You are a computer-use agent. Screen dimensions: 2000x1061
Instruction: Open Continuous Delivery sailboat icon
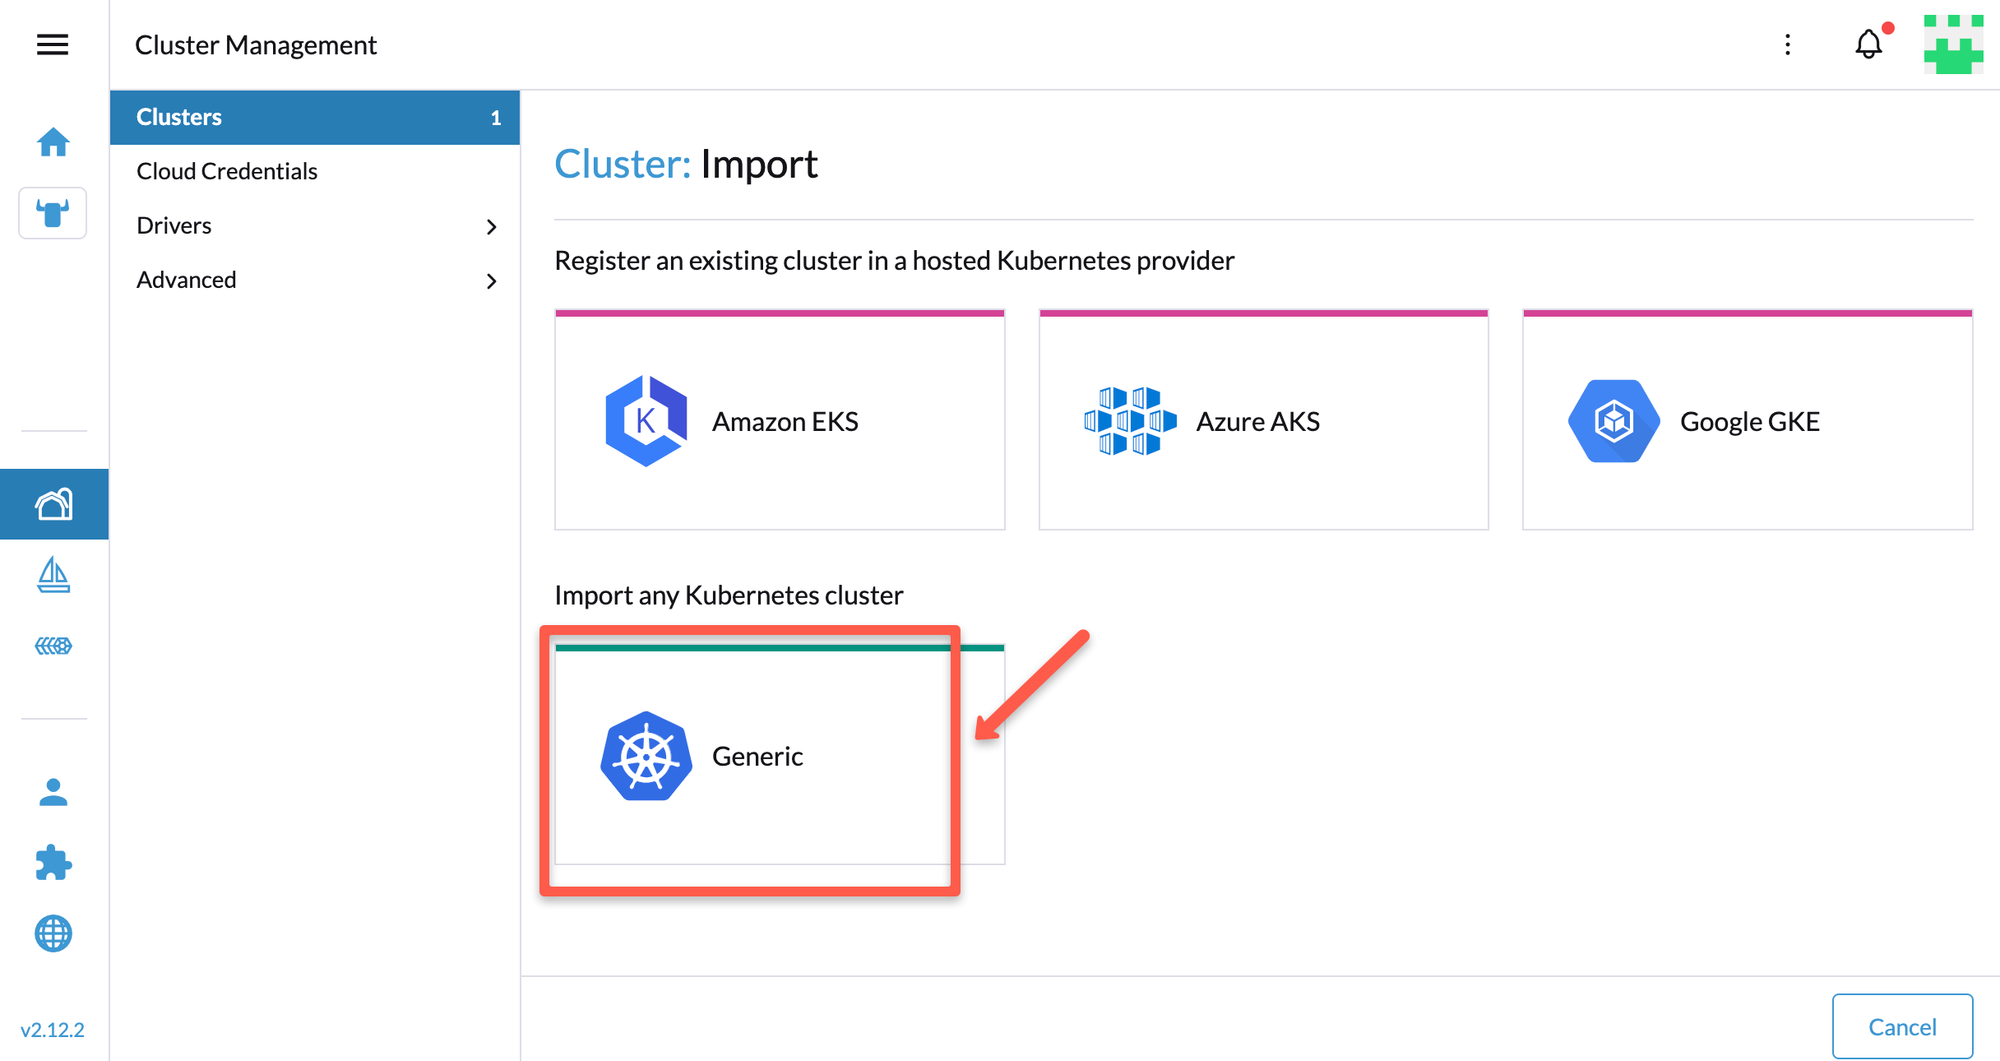52,575
